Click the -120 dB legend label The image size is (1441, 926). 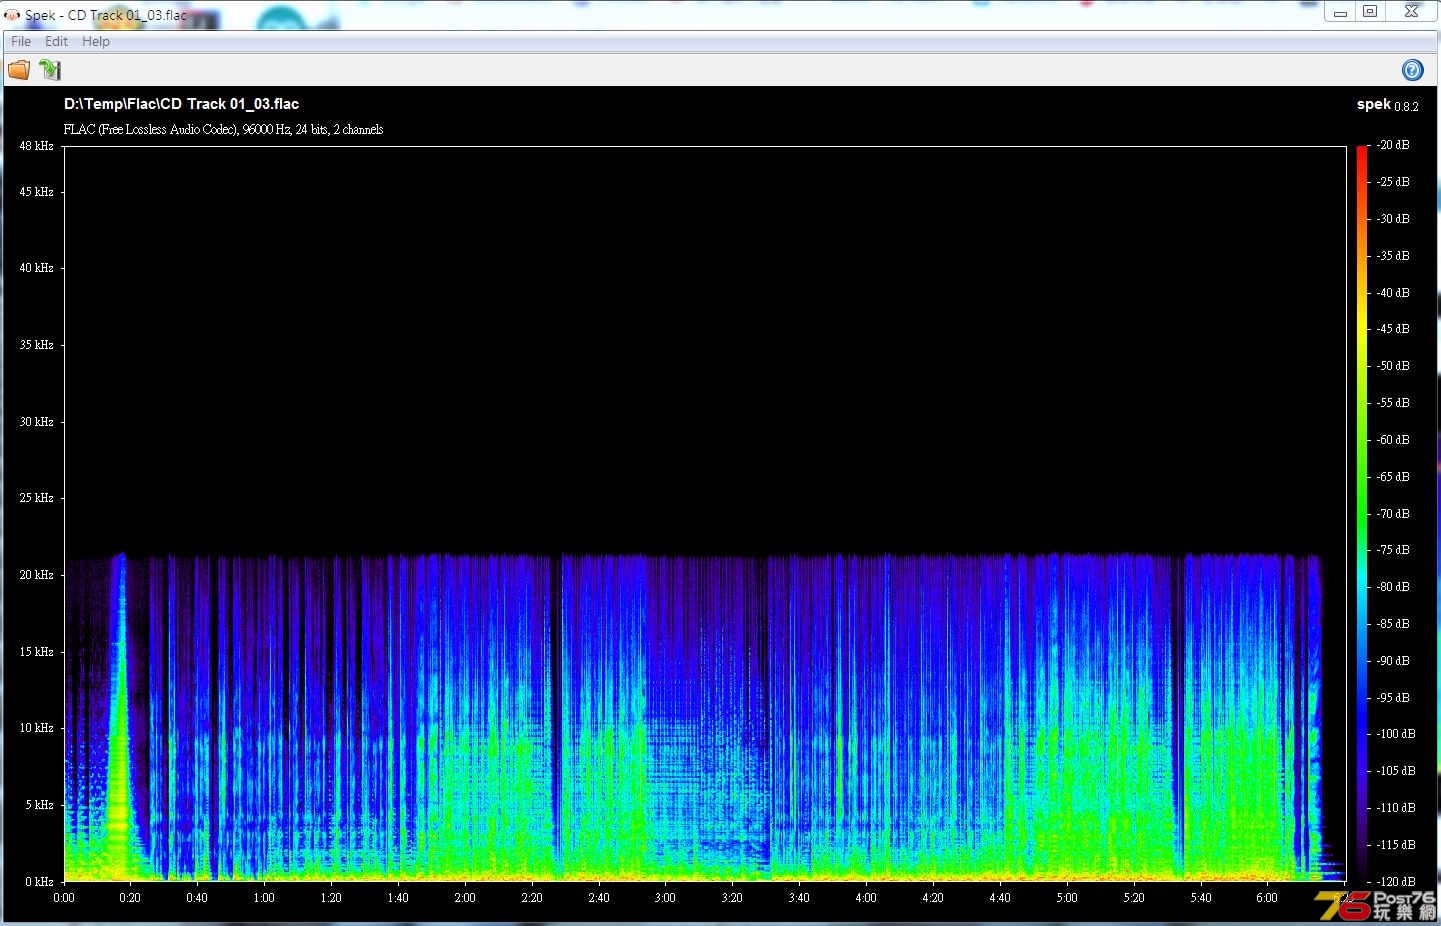tap(1396, 882)
